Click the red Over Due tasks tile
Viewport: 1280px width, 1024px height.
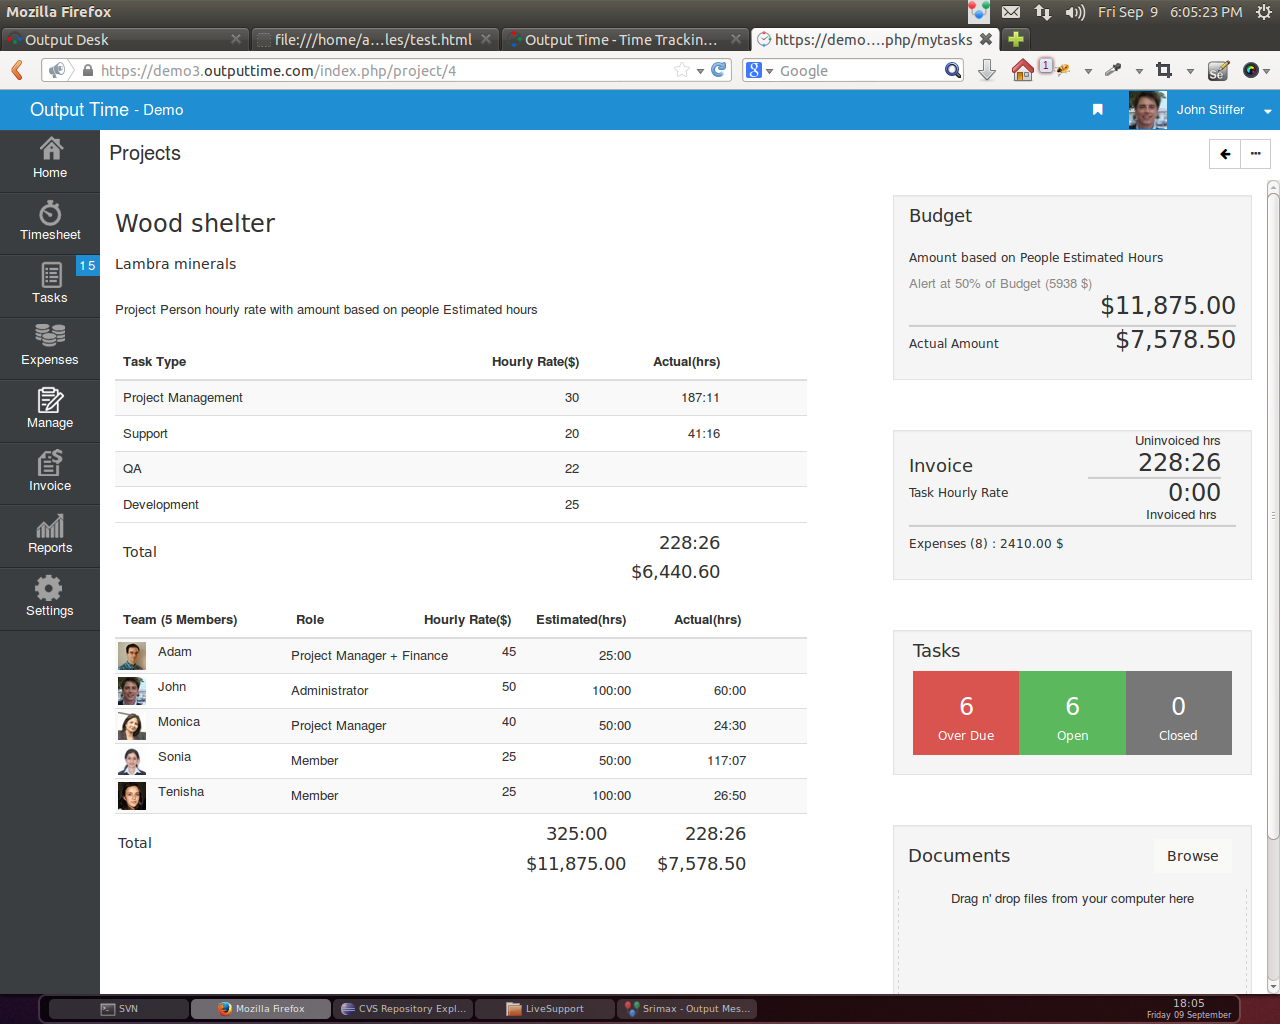point(966,713)
